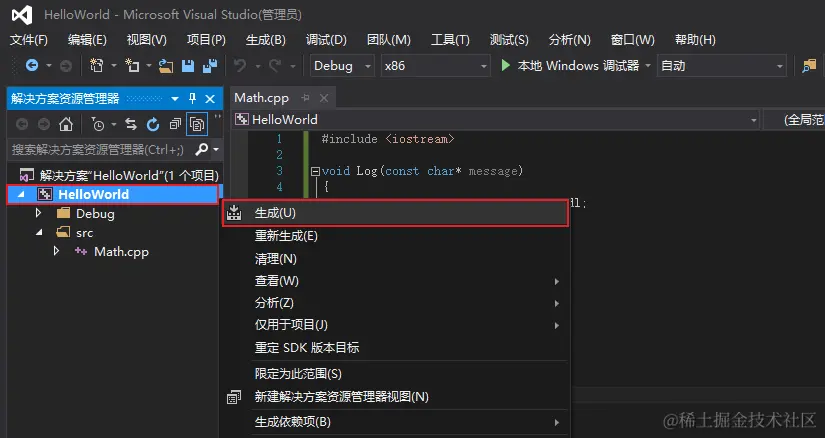This screenshot has width=825, height=438.
Task: Collapse the src folder in tree
Action: click(x=39, y=232)
